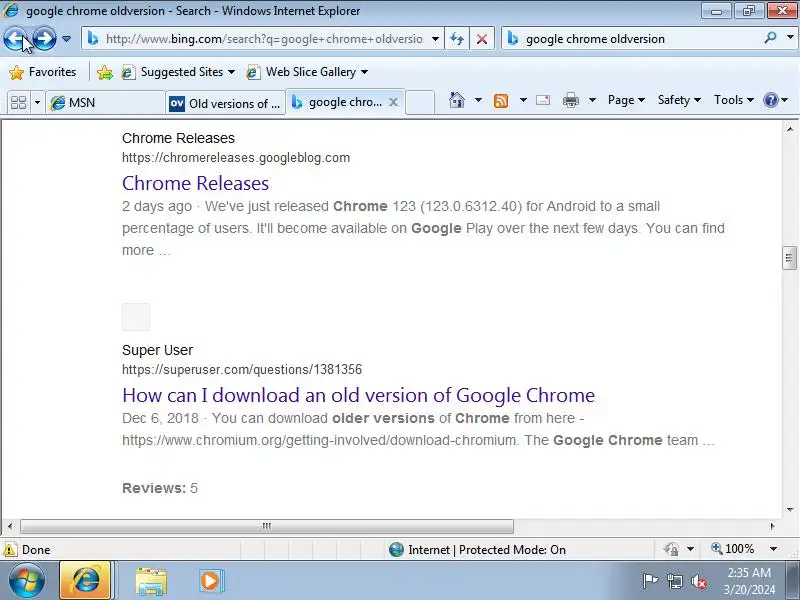The height and width of the screenshot is (600, 800).
Task: Click the scroll right arrow
Action: tap(772, 526)
